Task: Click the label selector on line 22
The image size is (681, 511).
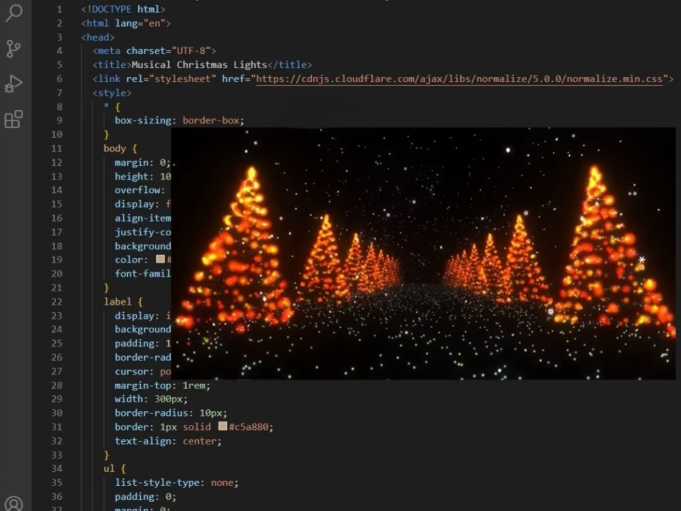Action: [x=117, y=302]
